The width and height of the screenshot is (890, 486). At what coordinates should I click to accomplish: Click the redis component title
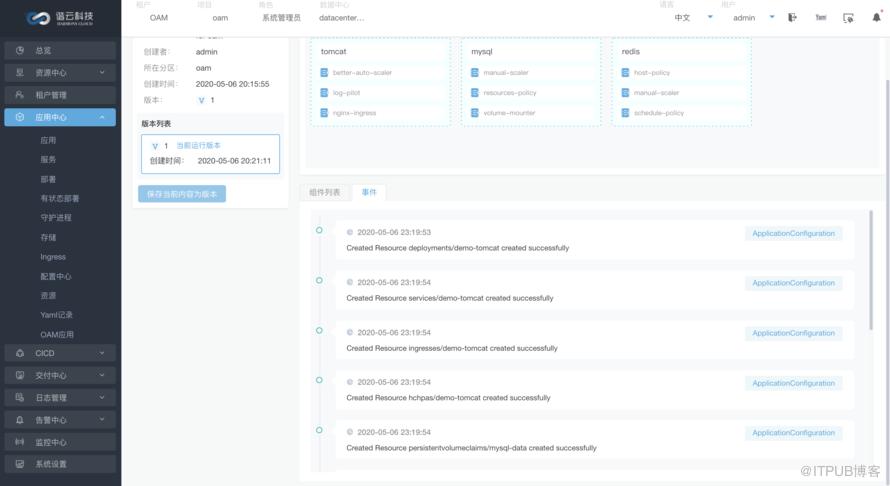[x=631, y=52]
